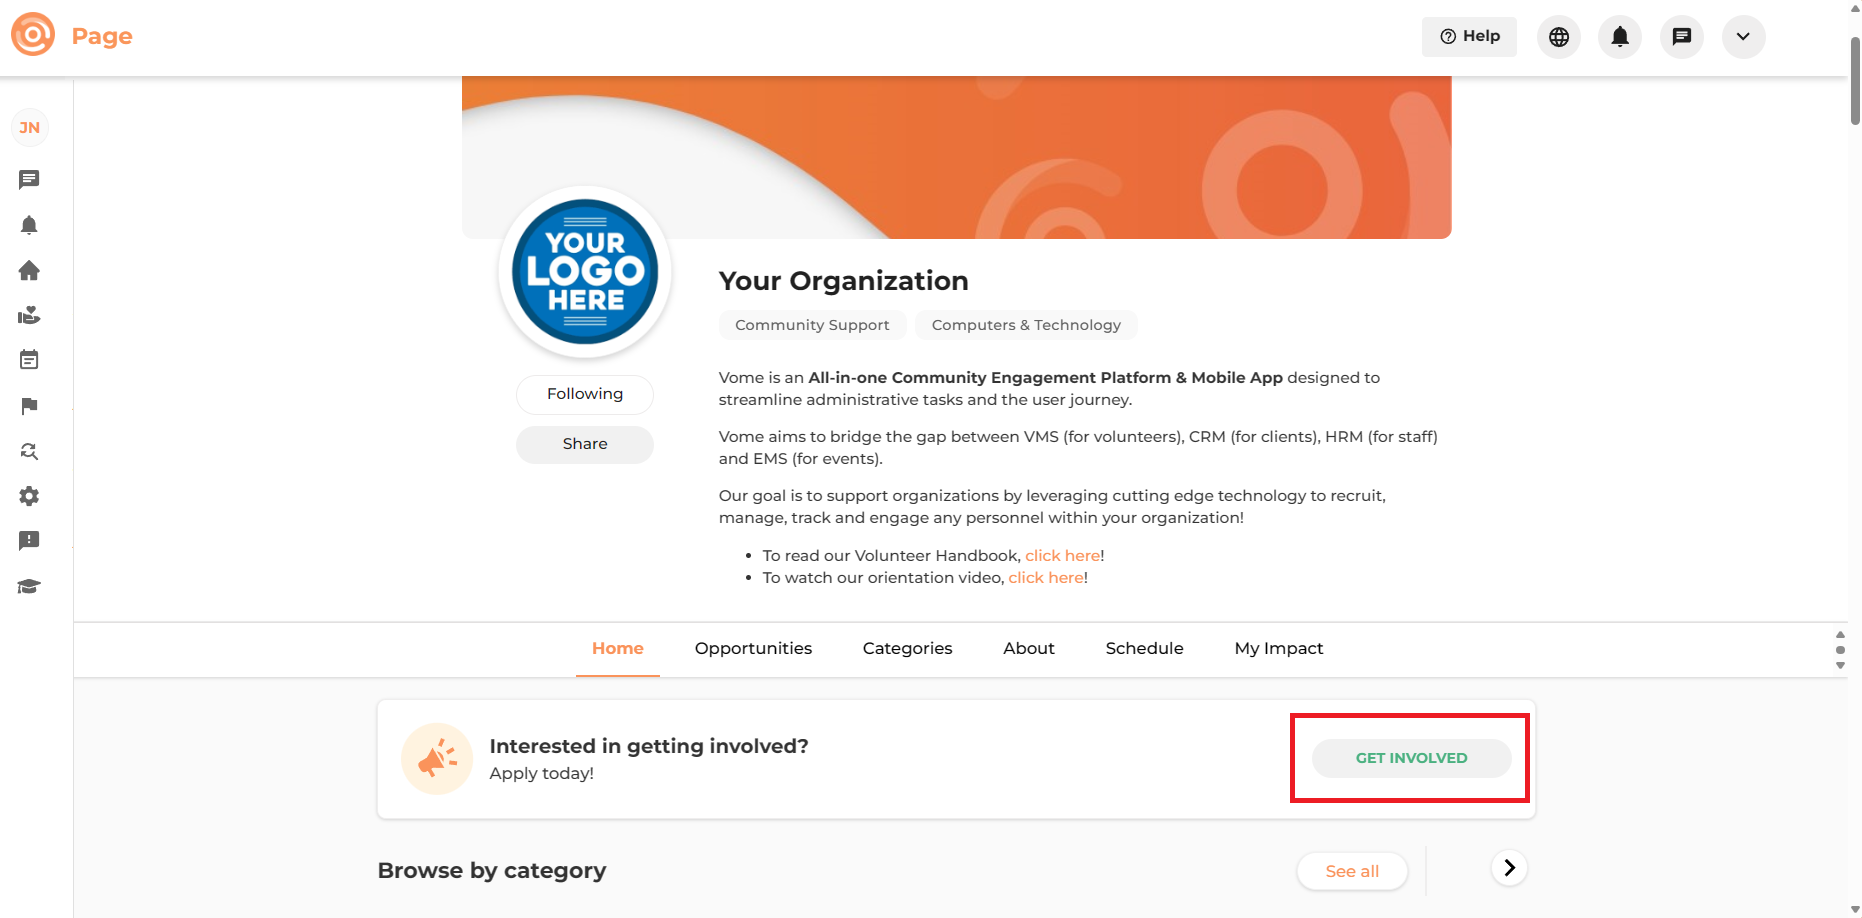1862x918 pixels.
Task: Open the My Impact tab
Action: 1278,648
